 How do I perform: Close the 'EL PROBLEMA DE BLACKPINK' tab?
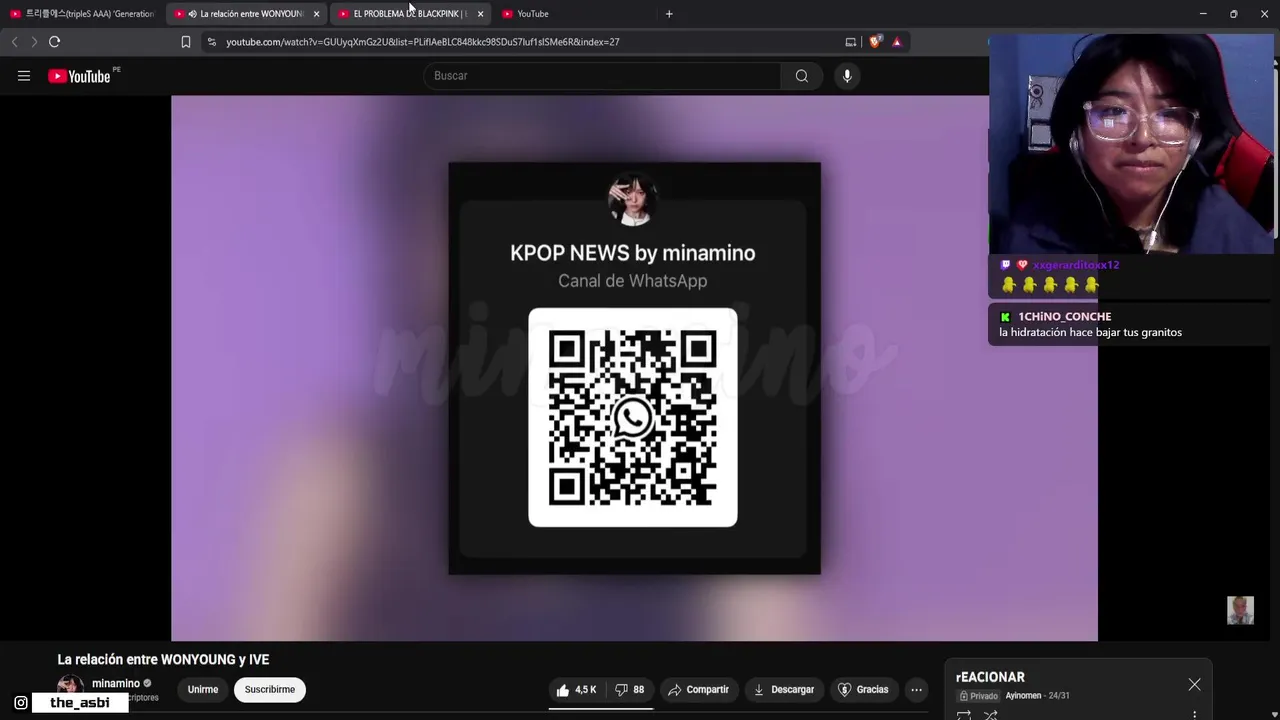click(x=480, y=14)
